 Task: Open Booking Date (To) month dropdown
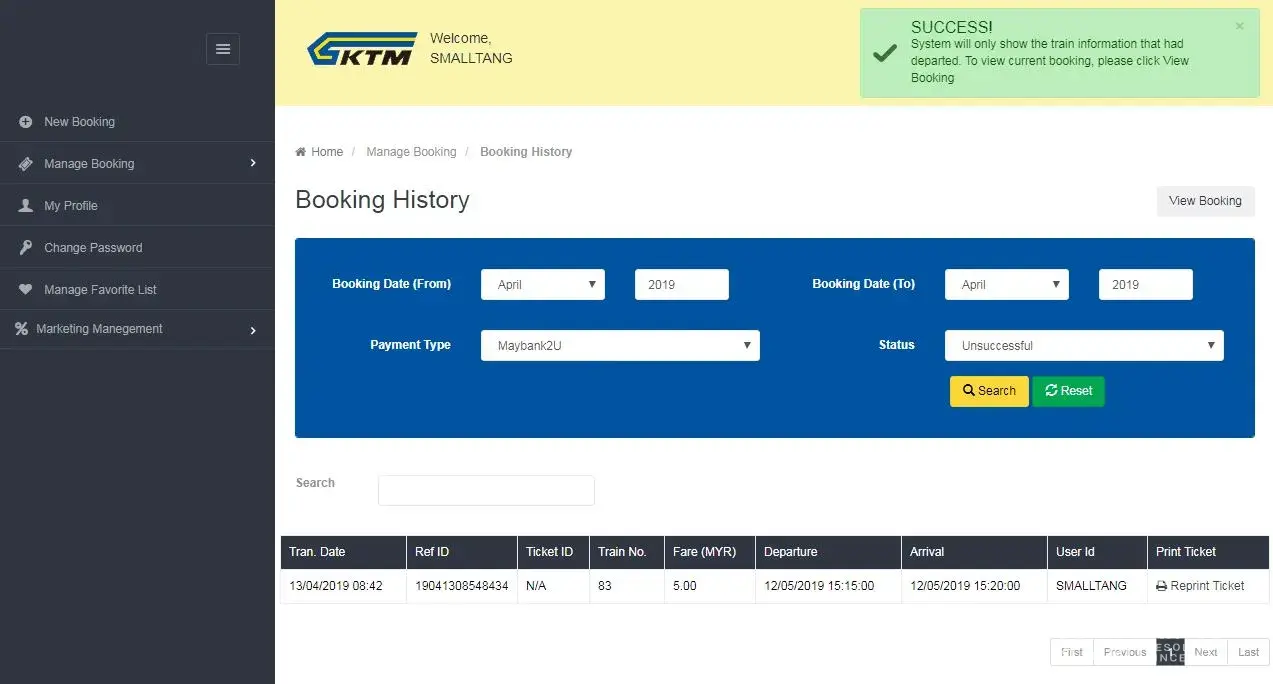[x=1006, y=285]
